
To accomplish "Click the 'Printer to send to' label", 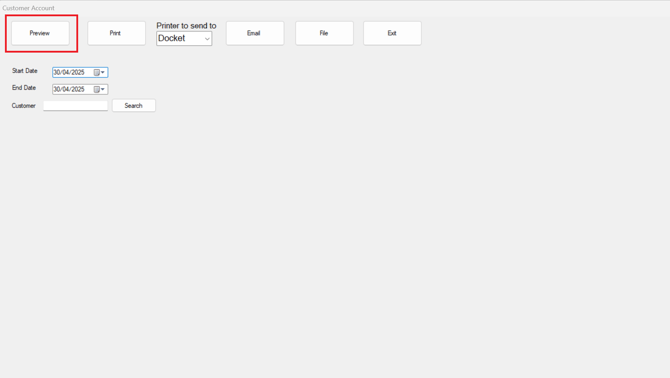I will pos(186,26).
